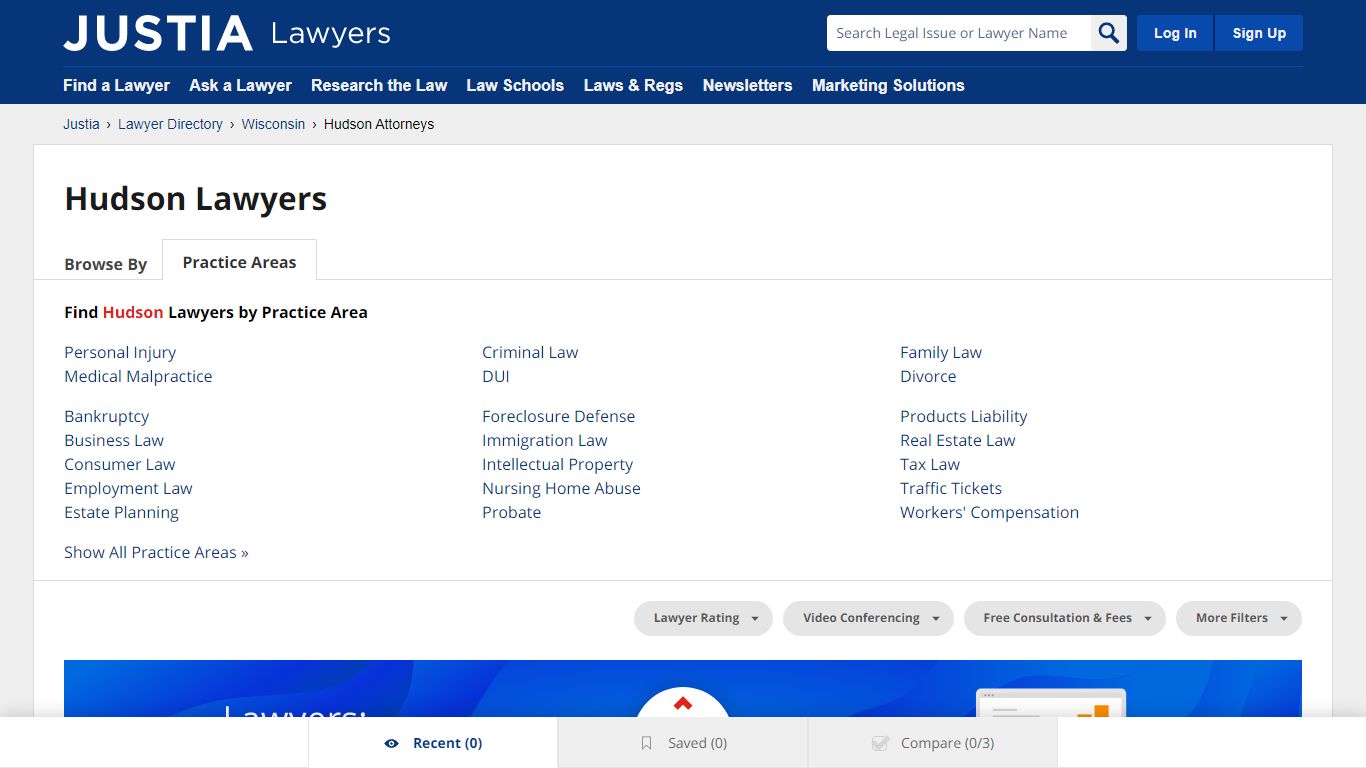Open the Ask a Lawyer menu

tap(240, 85)
